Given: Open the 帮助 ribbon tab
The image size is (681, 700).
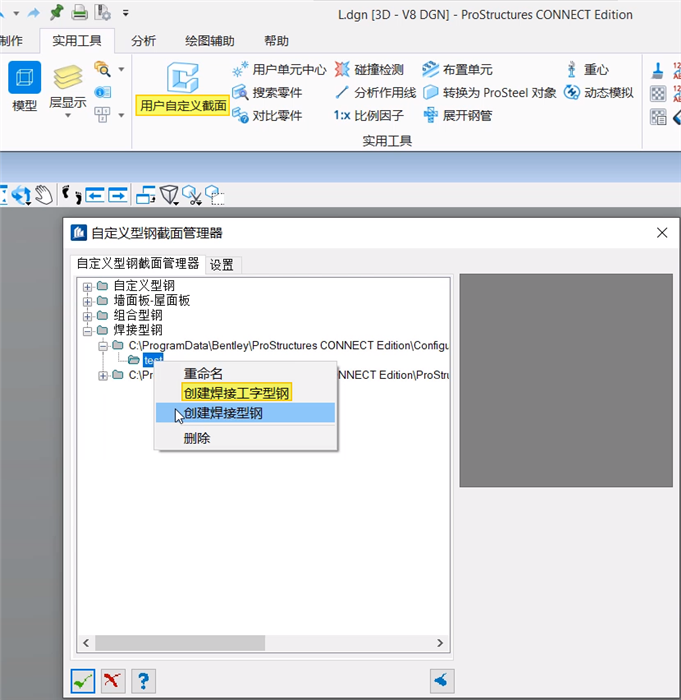Looking at the screenshot, I should 276,41.
